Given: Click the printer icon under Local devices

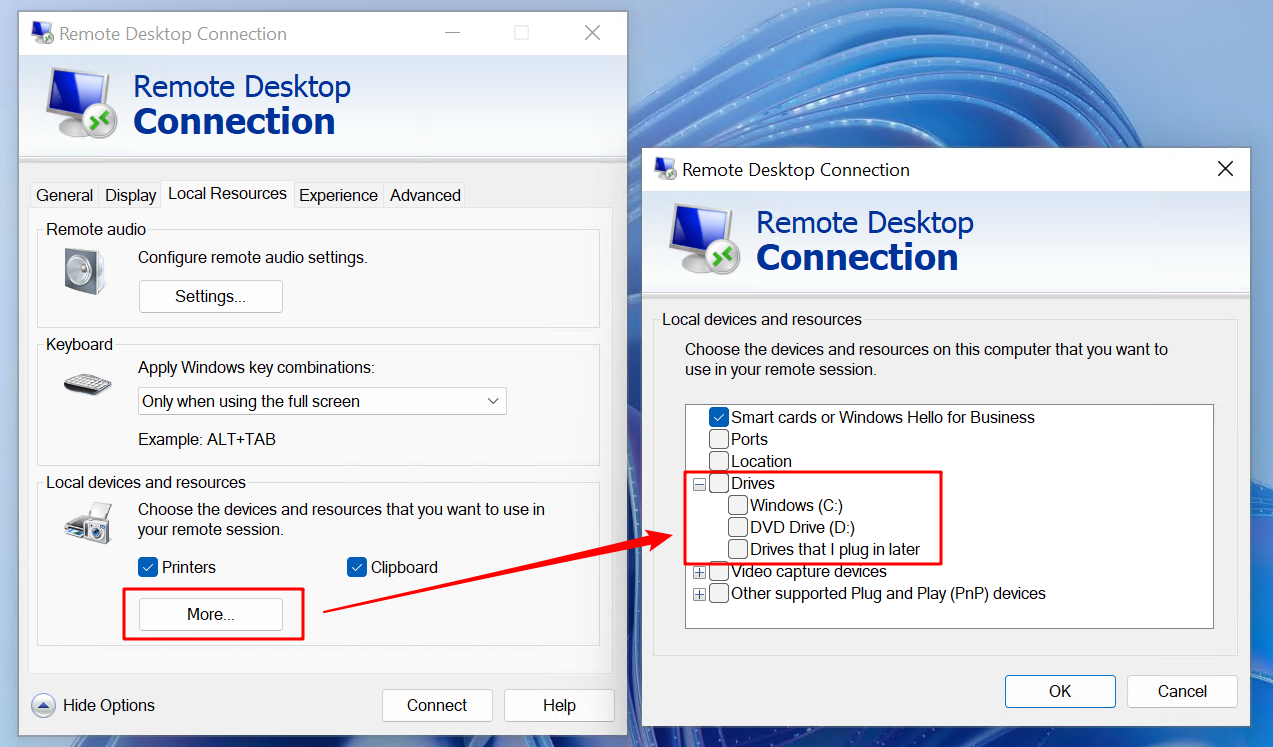Looking at the screenshot, I should point(86,522).
